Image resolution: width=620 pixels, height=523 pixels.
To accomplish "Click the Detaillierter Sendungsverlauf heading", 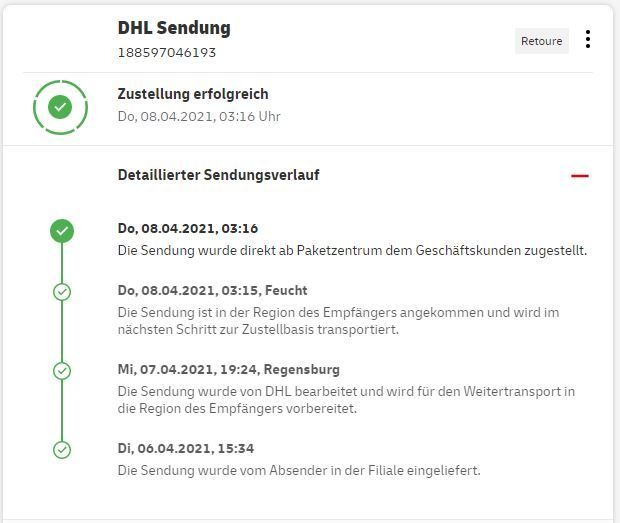I will (218, 175).
